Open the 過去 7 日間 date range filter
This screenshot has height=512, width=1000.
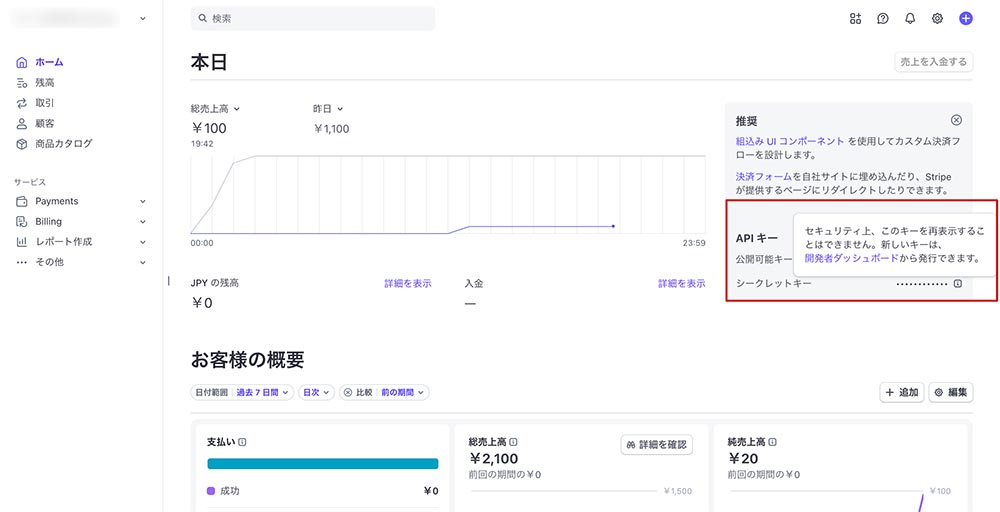click(x=263, y=393)
